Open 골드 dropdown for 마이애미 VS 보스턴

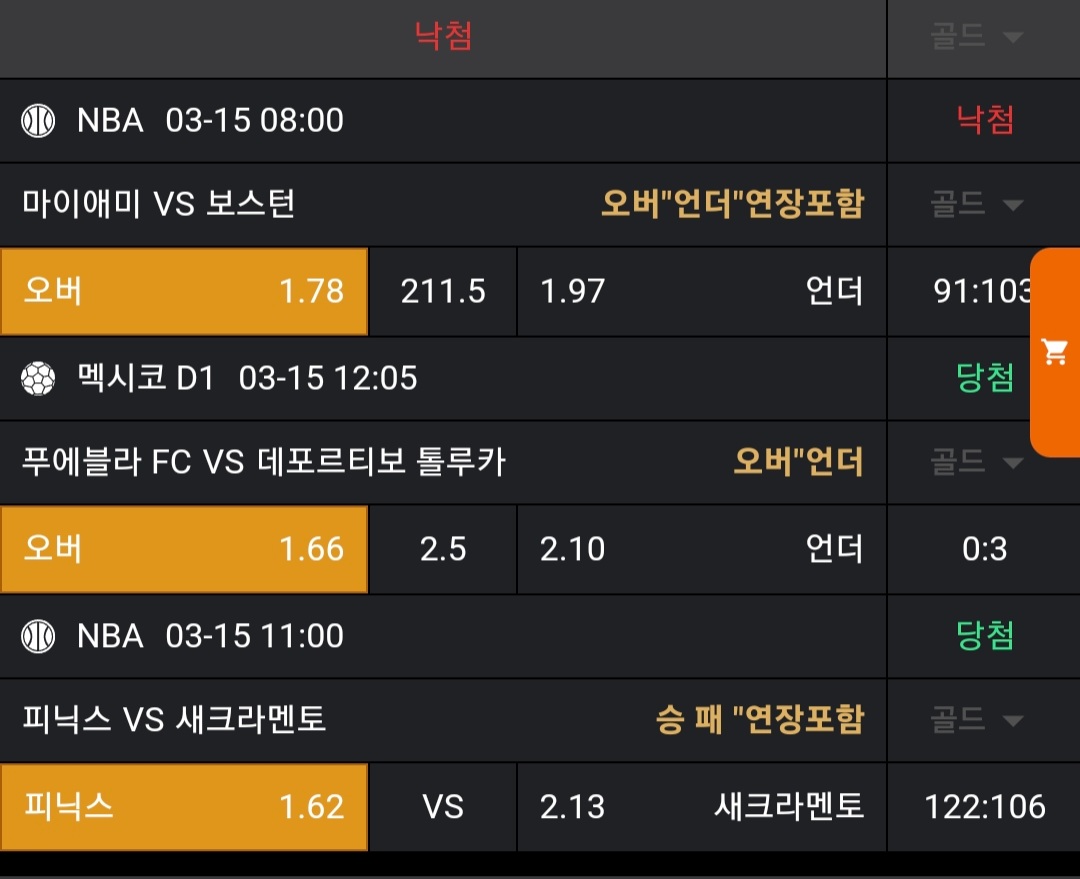[x=977, y=205]
